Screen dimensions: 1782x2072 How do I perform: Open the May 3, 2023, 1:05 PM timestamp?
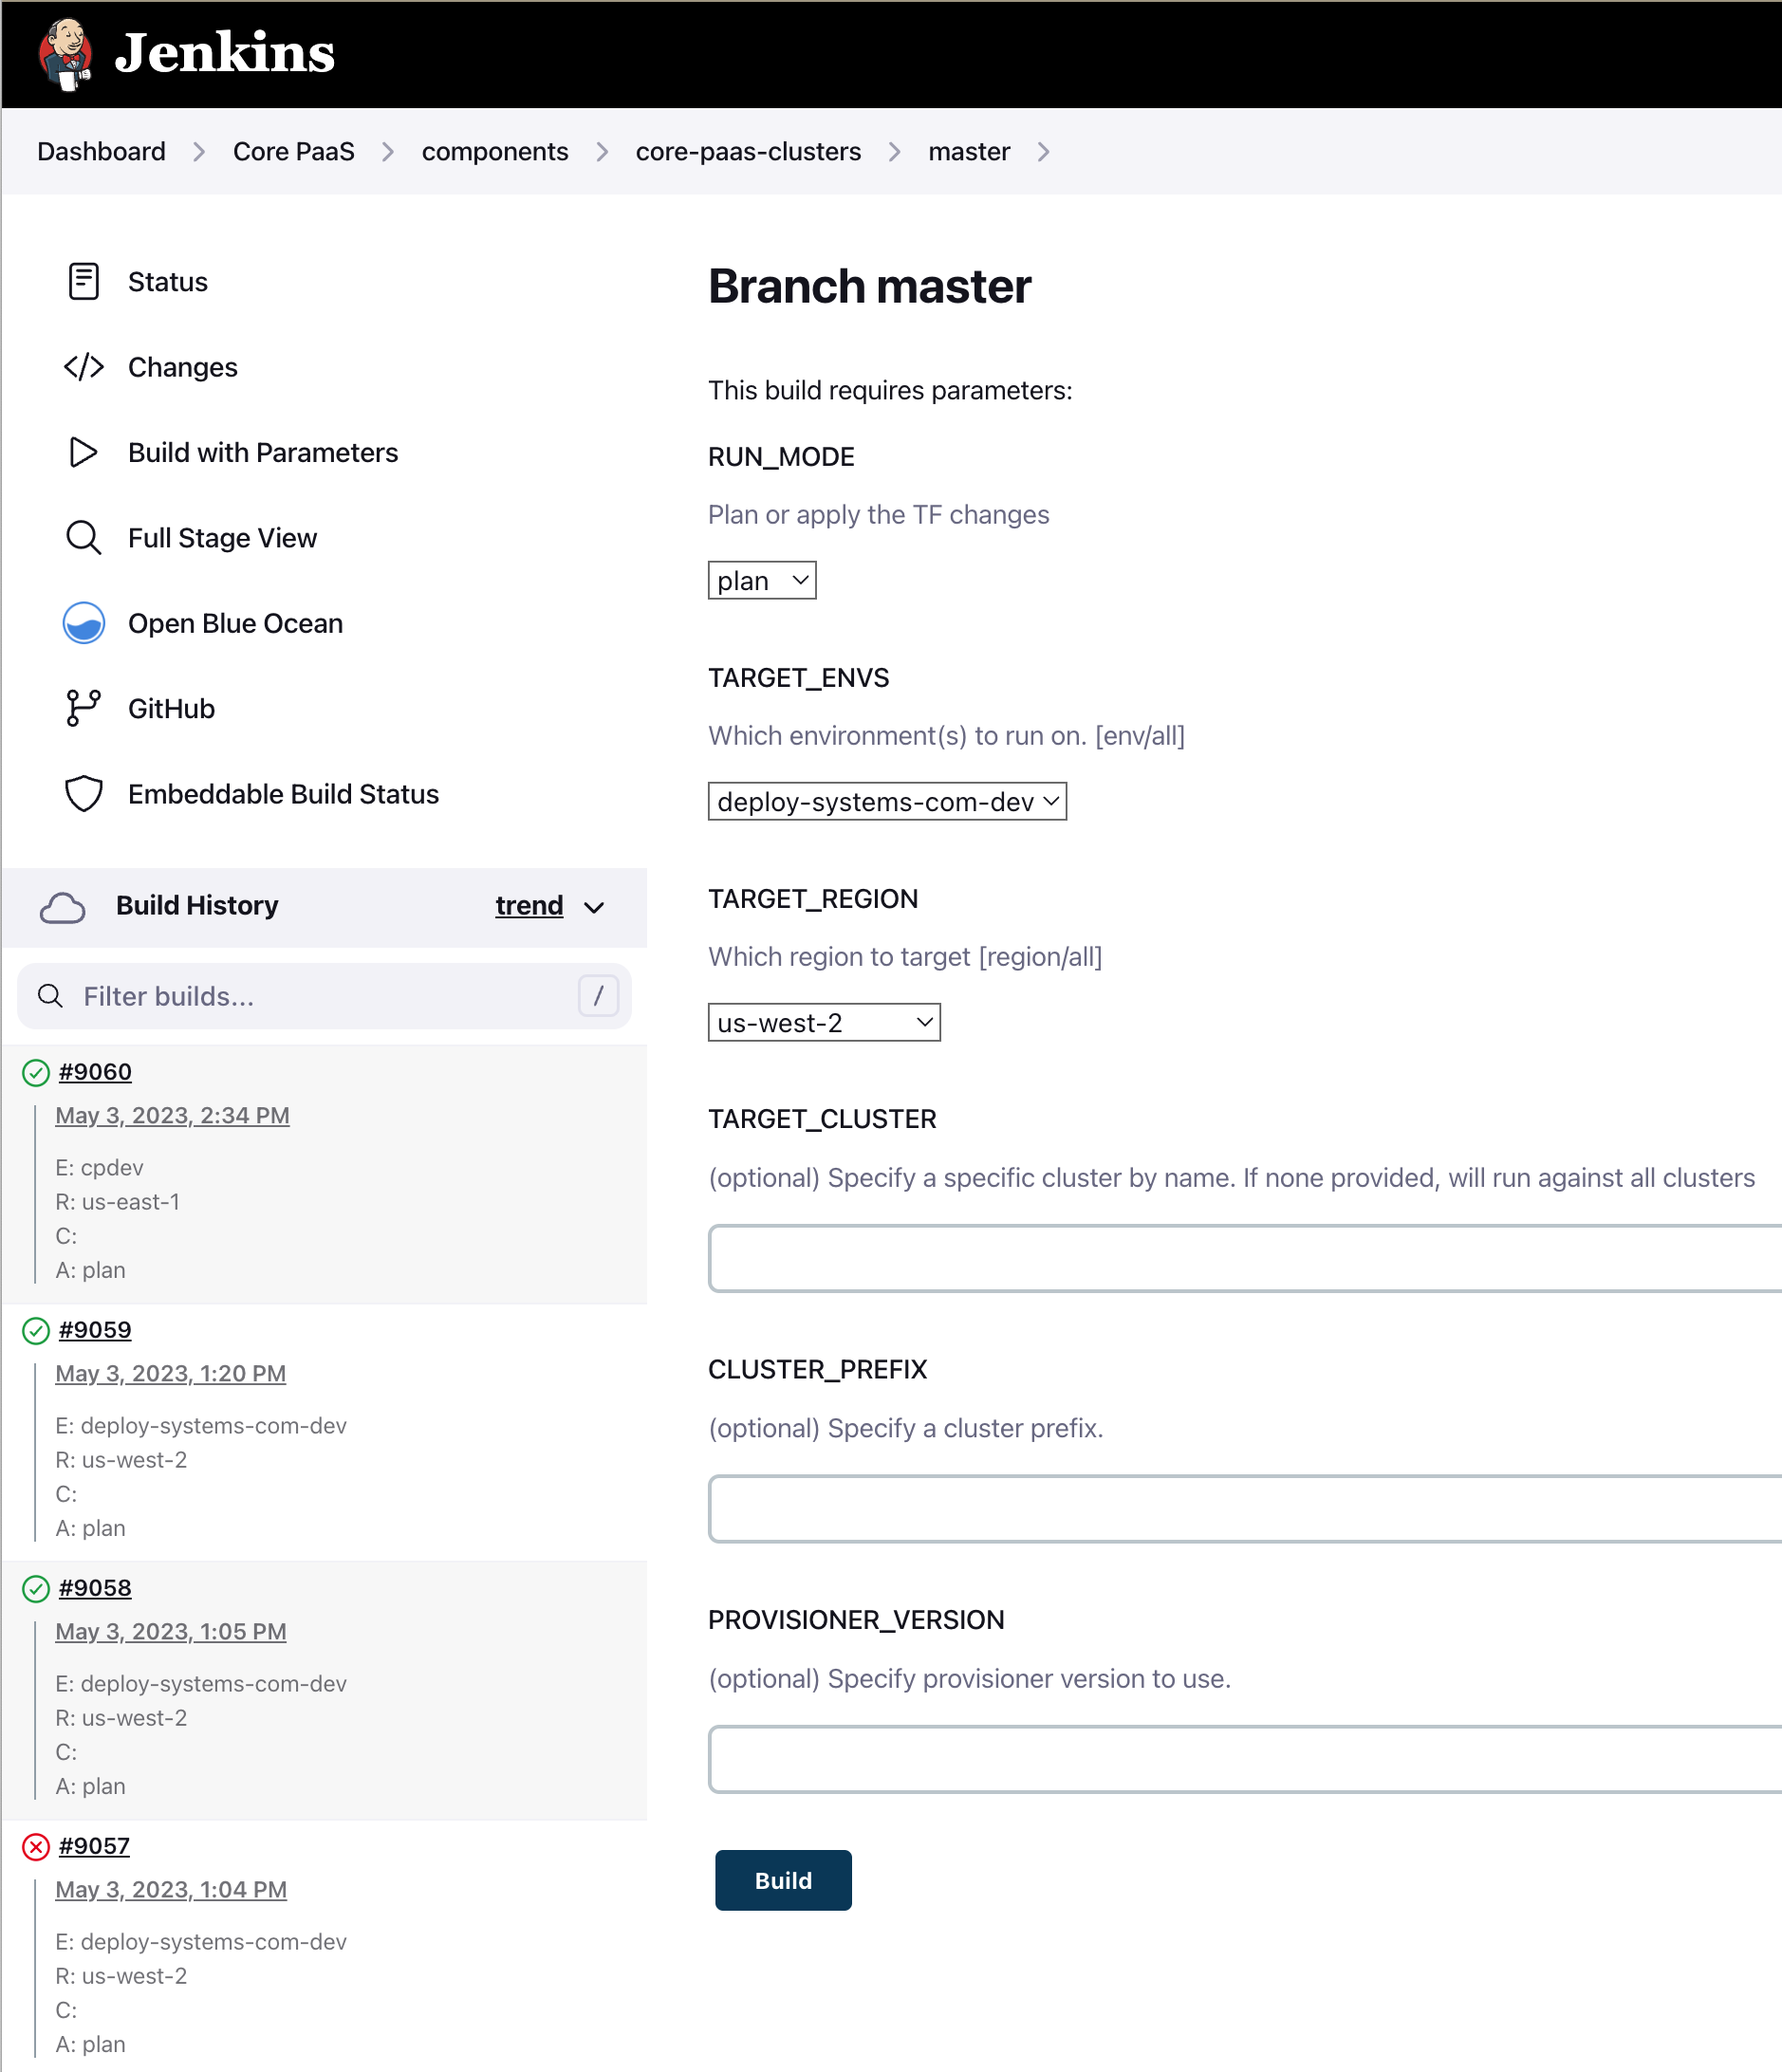[171, 1632]
